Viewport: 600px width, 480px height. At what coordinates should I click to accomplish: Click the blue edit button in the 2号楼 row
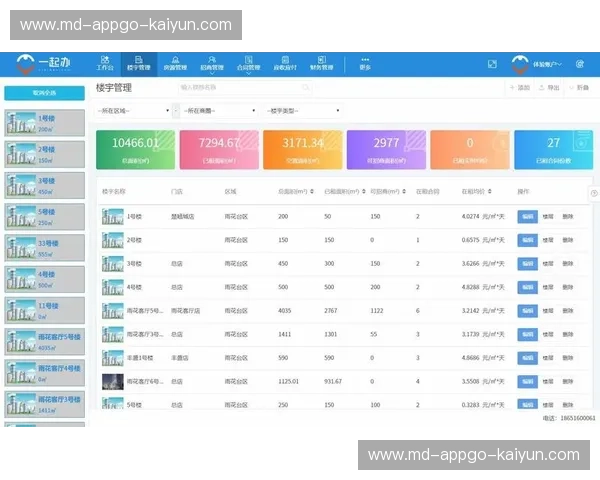click(x=528, y=240)
